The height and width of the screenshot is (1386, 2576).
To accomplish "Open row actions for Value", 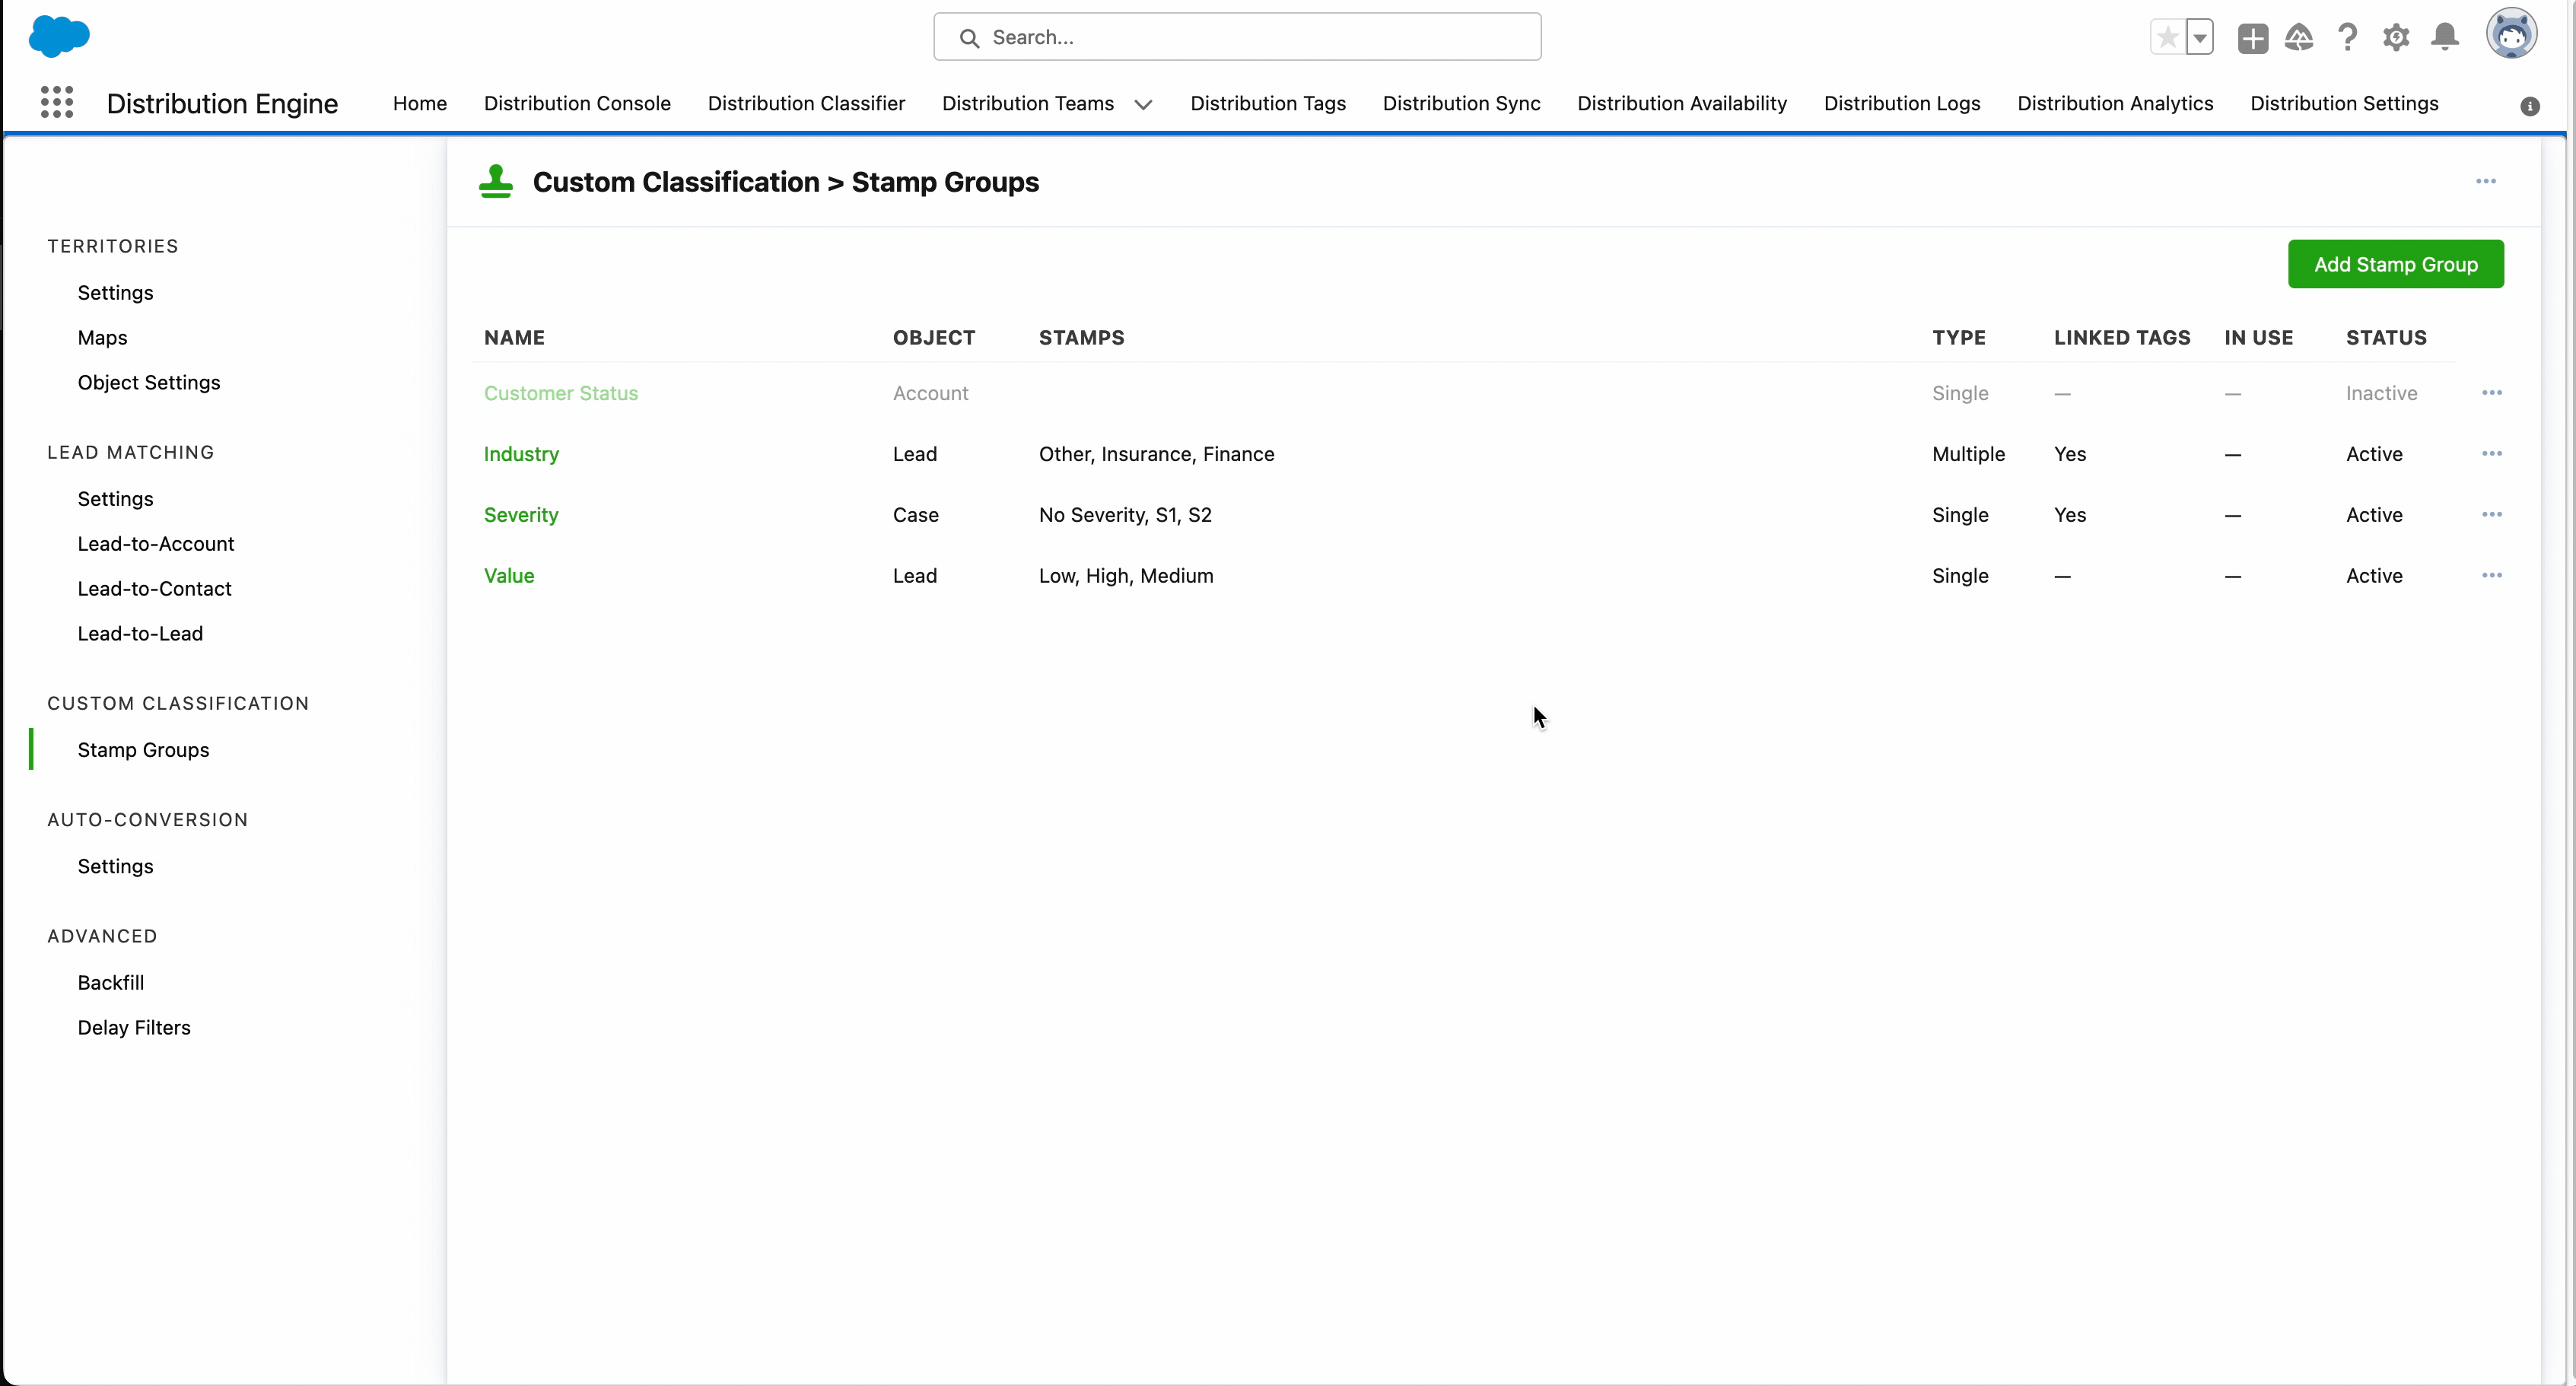I will tap(2492, 576).
